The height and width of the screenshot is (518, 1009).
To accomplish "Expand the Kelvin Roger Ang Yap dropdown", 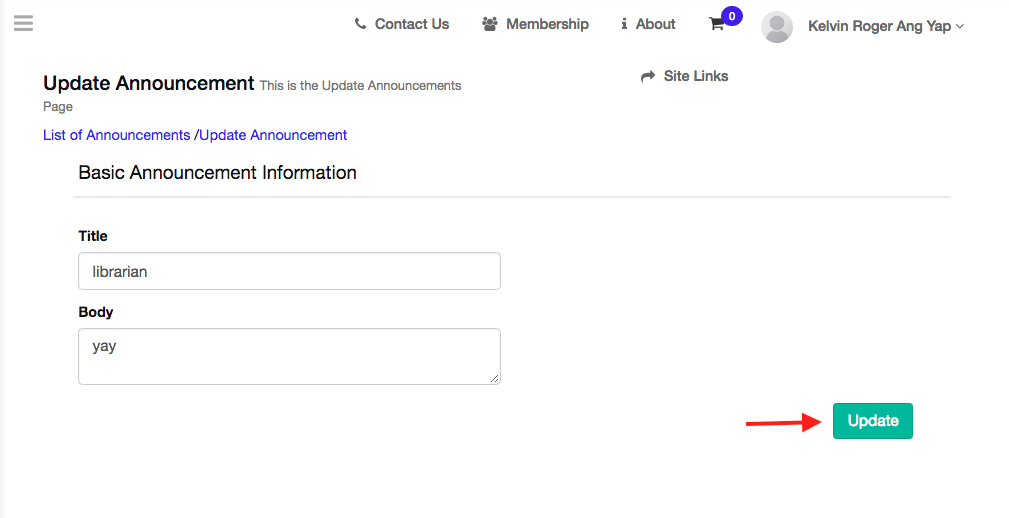I will (879, 26).
